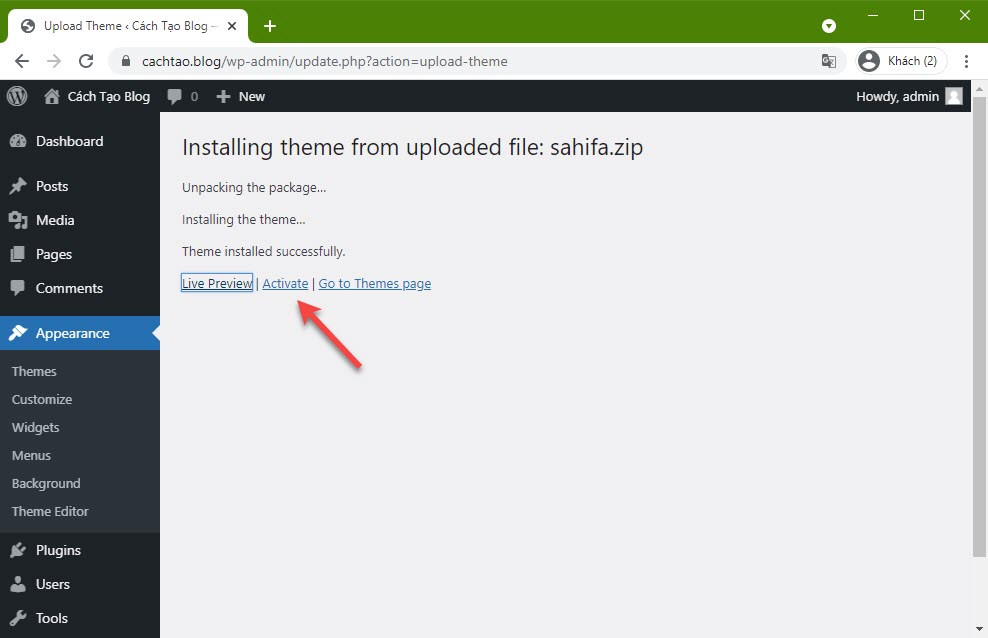Click the translate page icon in address bar
This screenshot has height=638, width=988.
click(x=829, y=61)
